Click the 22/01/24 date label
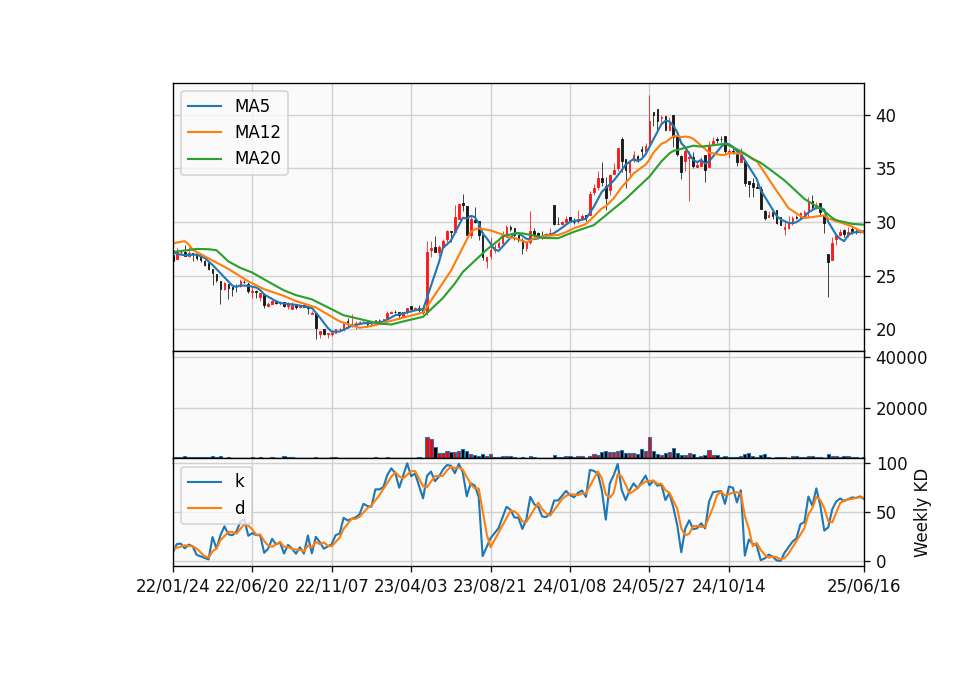 click(x=173, y=586)
